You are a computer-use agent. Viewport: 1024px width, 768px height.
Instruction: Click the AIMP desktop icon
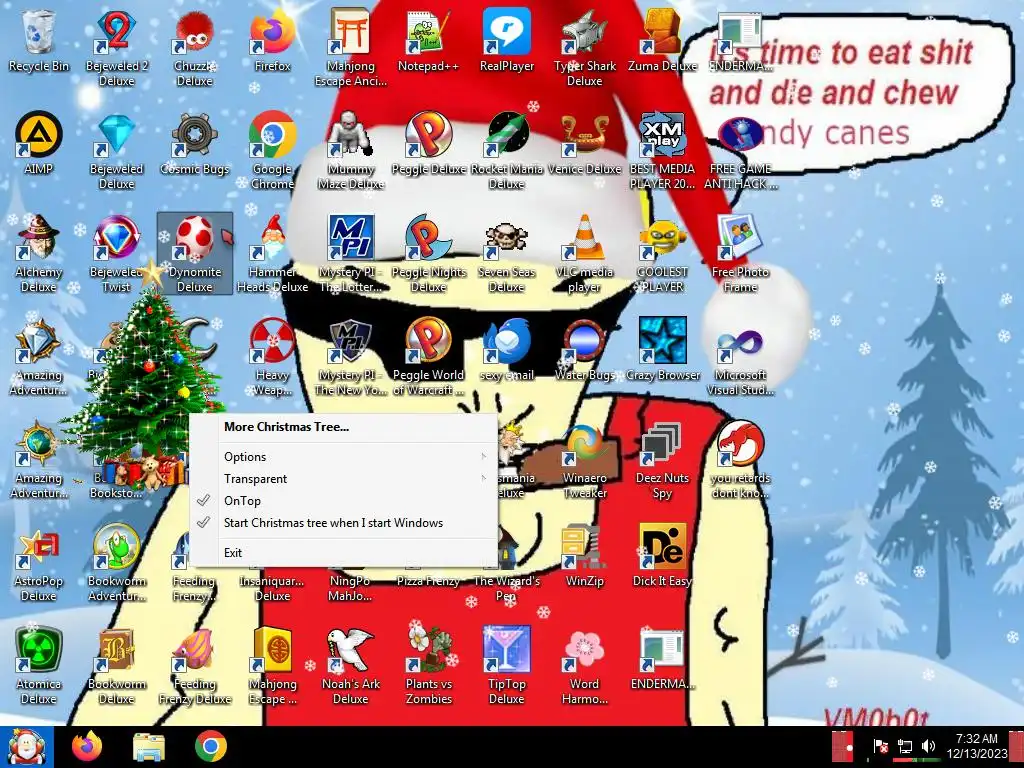(x=39, y=144)
